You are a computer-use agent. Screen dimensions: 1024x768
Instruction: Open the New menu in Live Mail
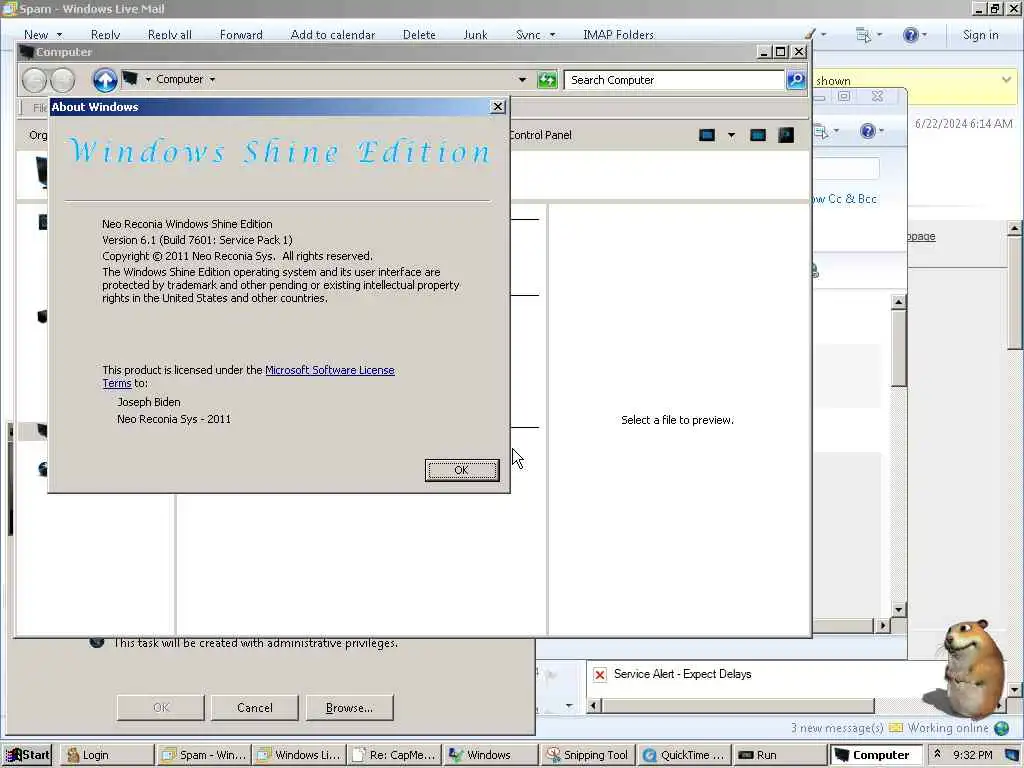tap(42, 35)
